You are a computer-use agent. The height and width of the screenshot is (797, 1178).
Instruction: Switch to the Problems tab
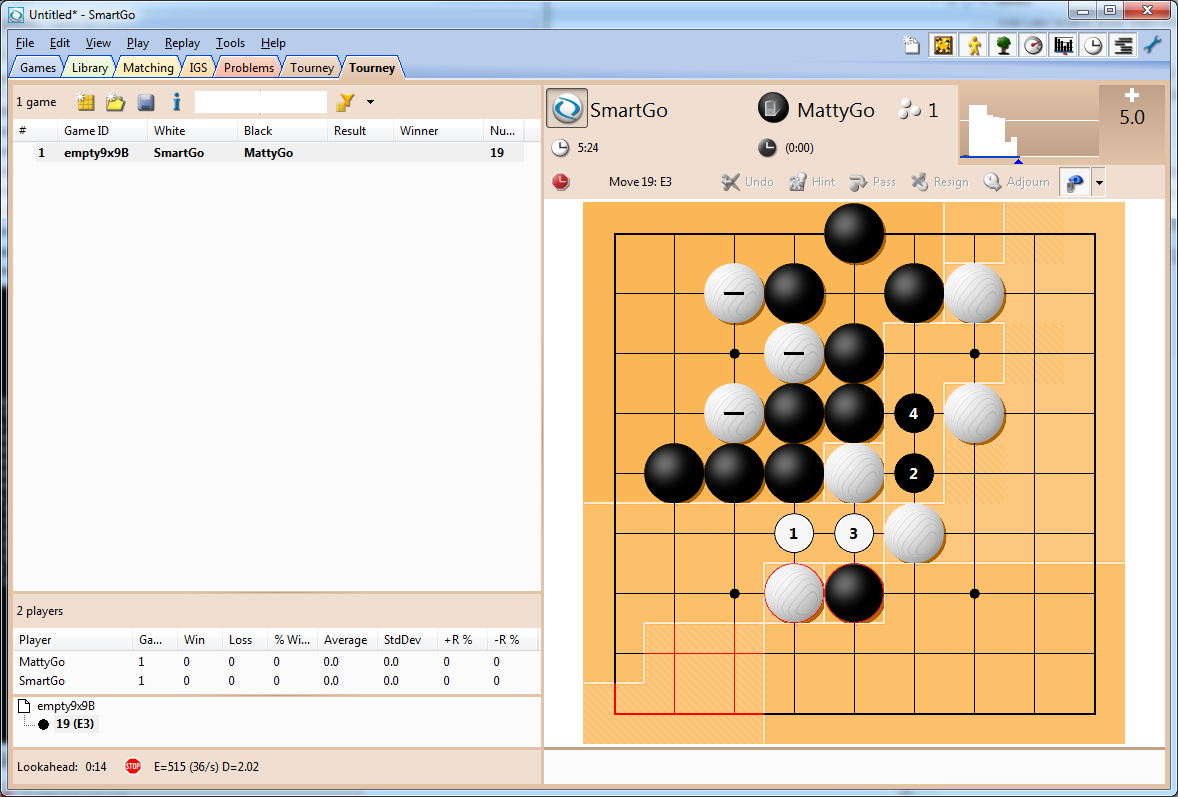tap(249, 68)
